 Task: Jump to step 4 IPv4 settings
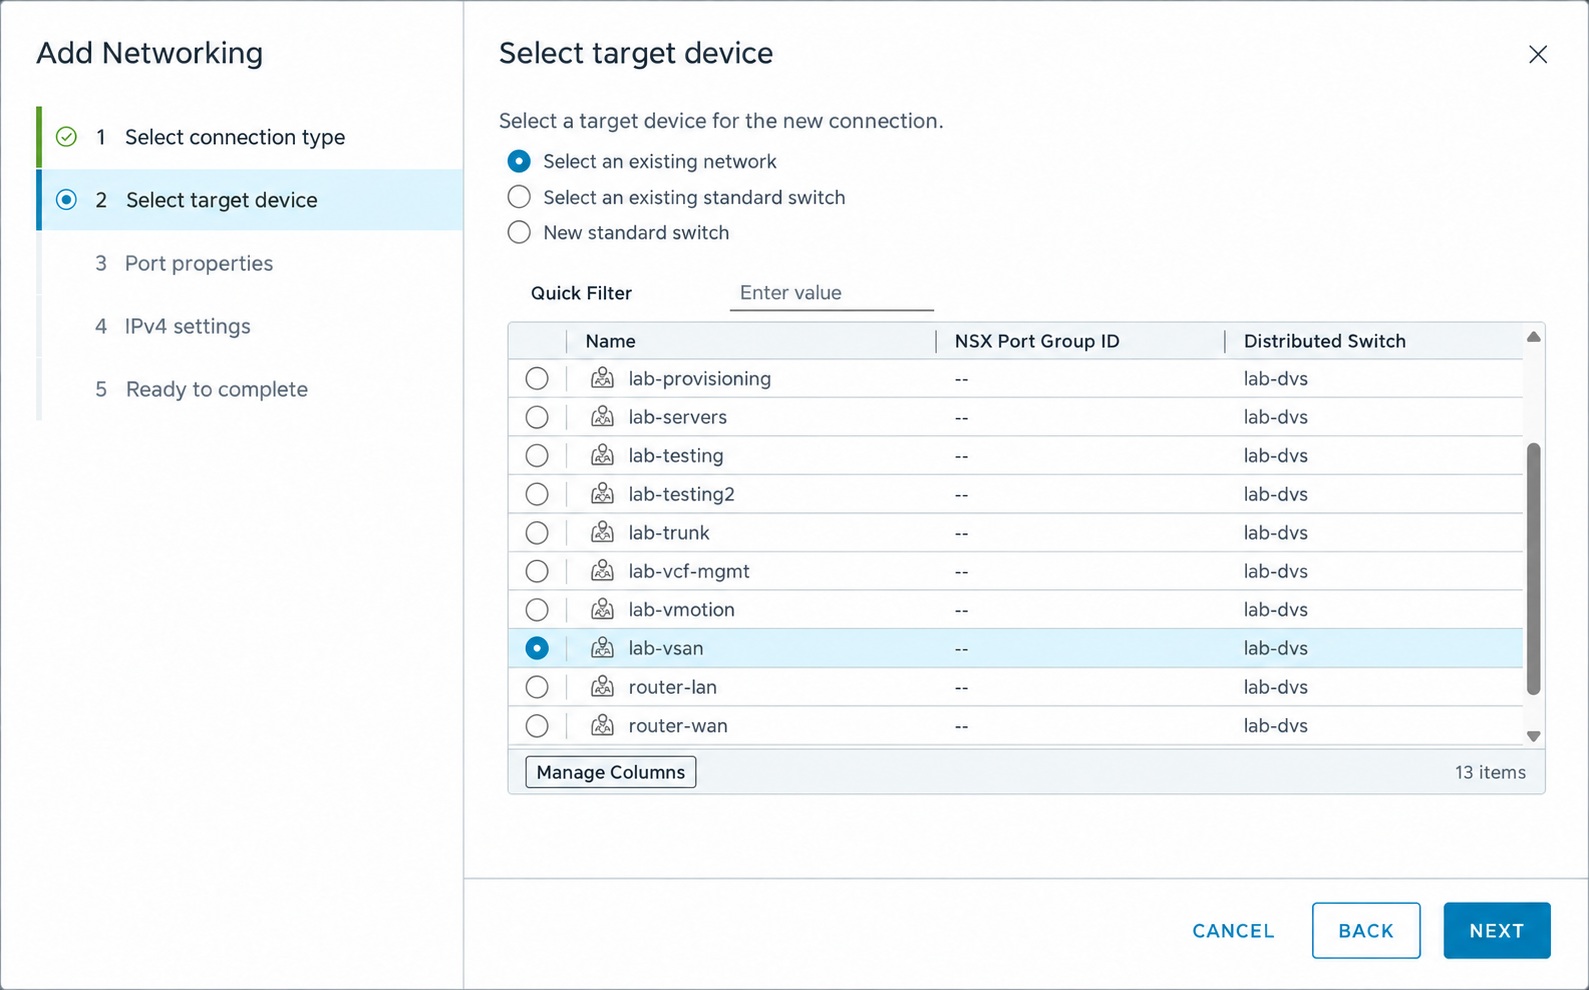250,326
